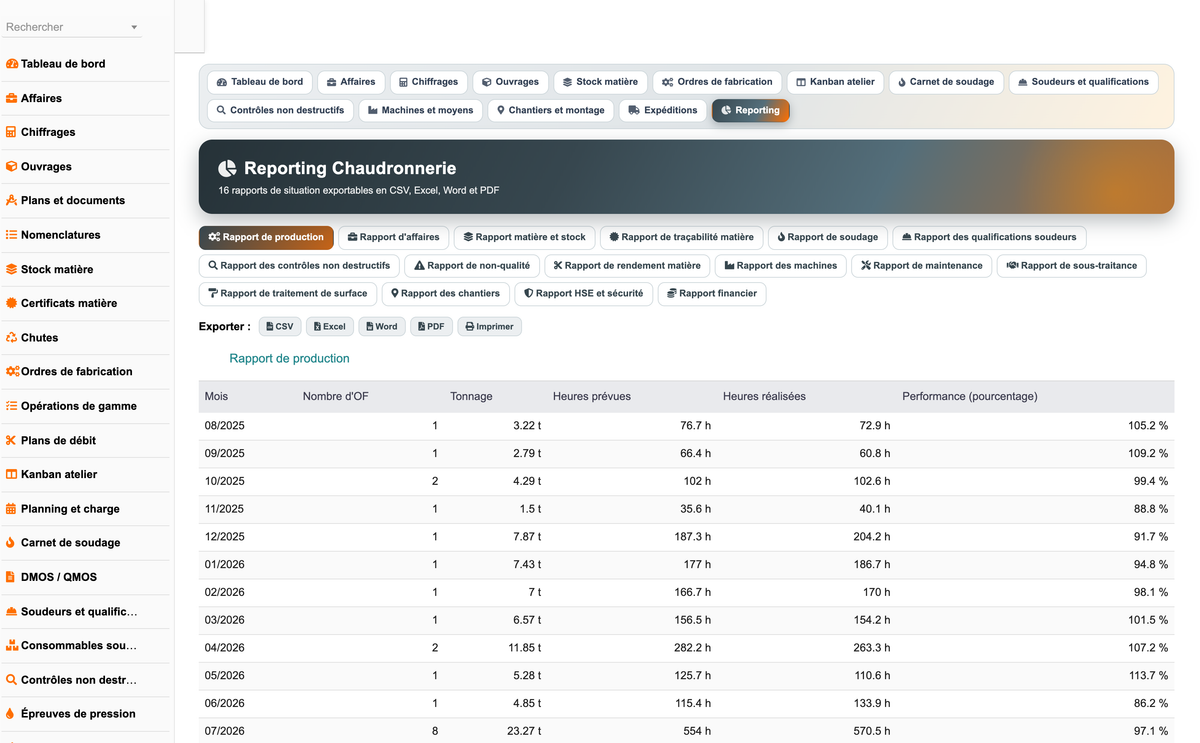
Task: Open the Ouvrages top navigation tab
Action: pyautogui.click(x=510, y=82)
